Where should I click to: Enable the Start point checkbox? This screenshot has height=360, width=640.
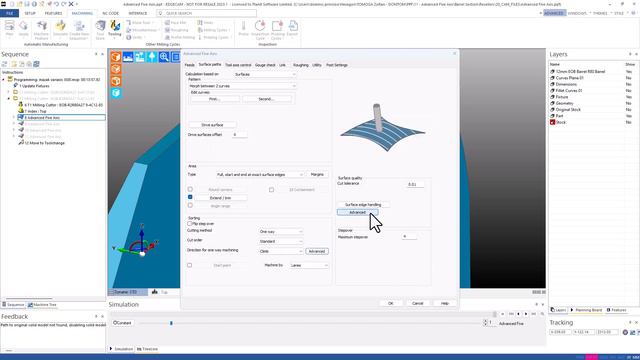(189, 265)
